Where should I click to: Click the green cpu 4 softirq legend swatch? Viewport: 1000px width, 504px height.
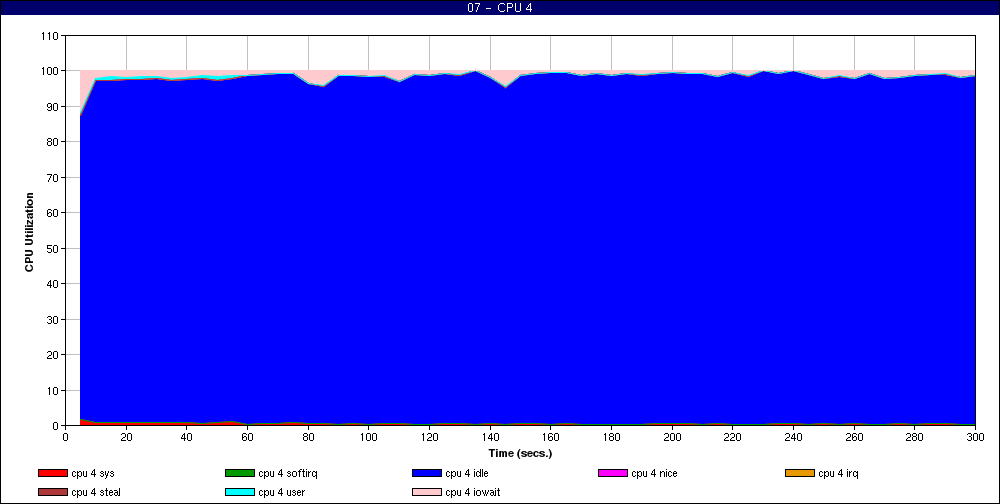240,473
